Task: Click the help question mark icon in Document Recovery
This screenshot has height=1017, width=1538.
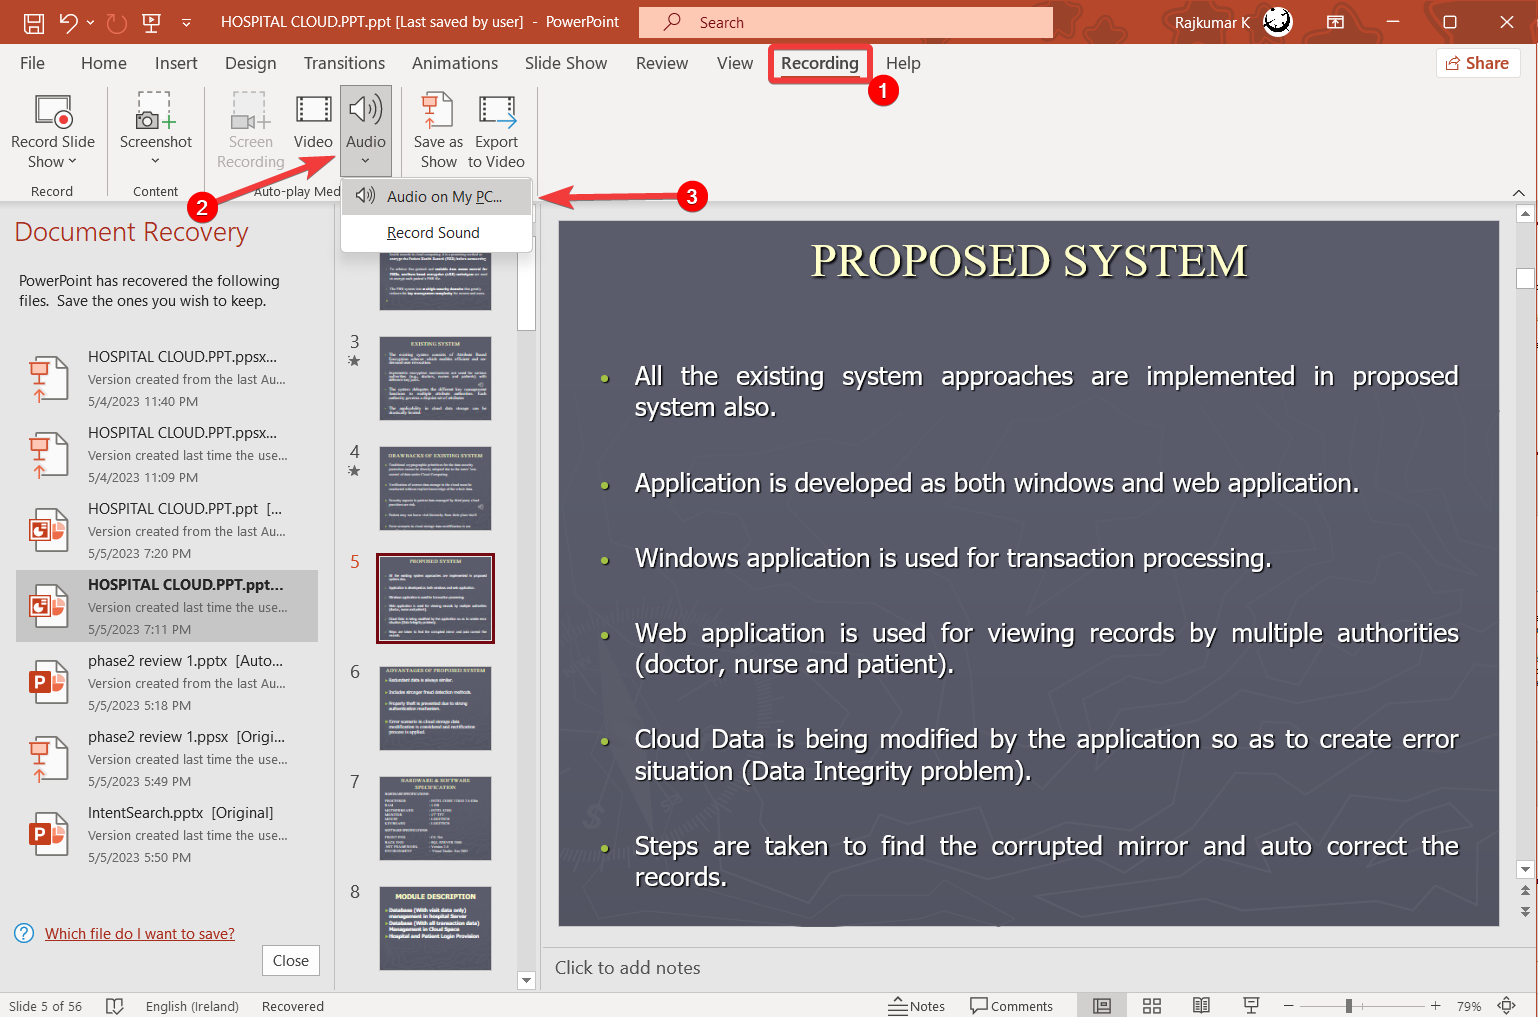Action: (x=24, y=933)
